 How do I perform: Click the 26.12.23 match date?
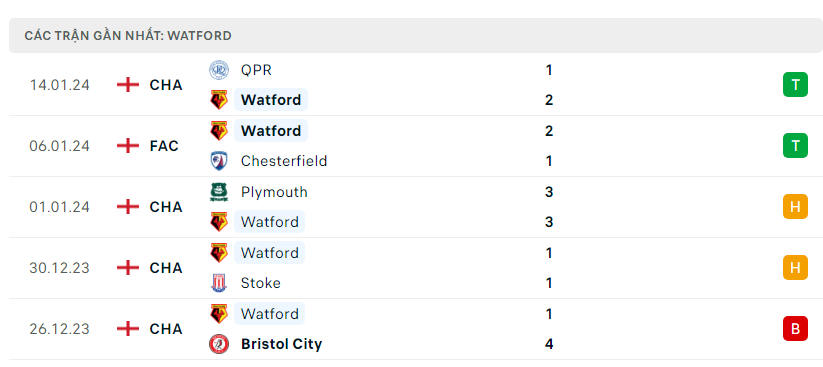59,329
